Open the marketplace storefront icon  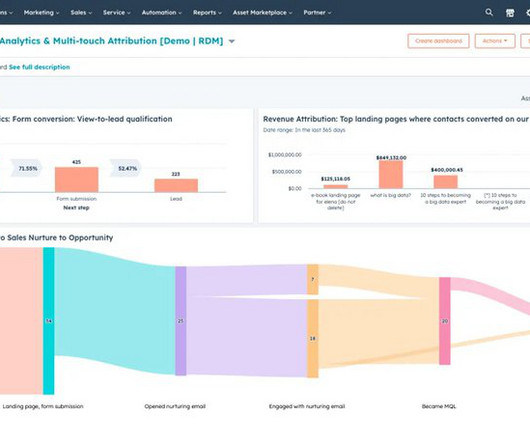coord(510,13)
